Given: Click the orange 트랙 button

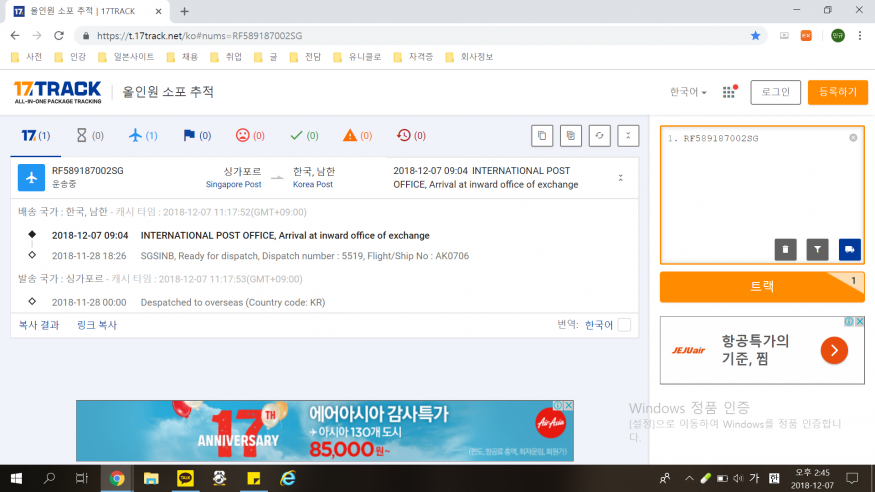Looking at the screenshot, I should 762,286.
